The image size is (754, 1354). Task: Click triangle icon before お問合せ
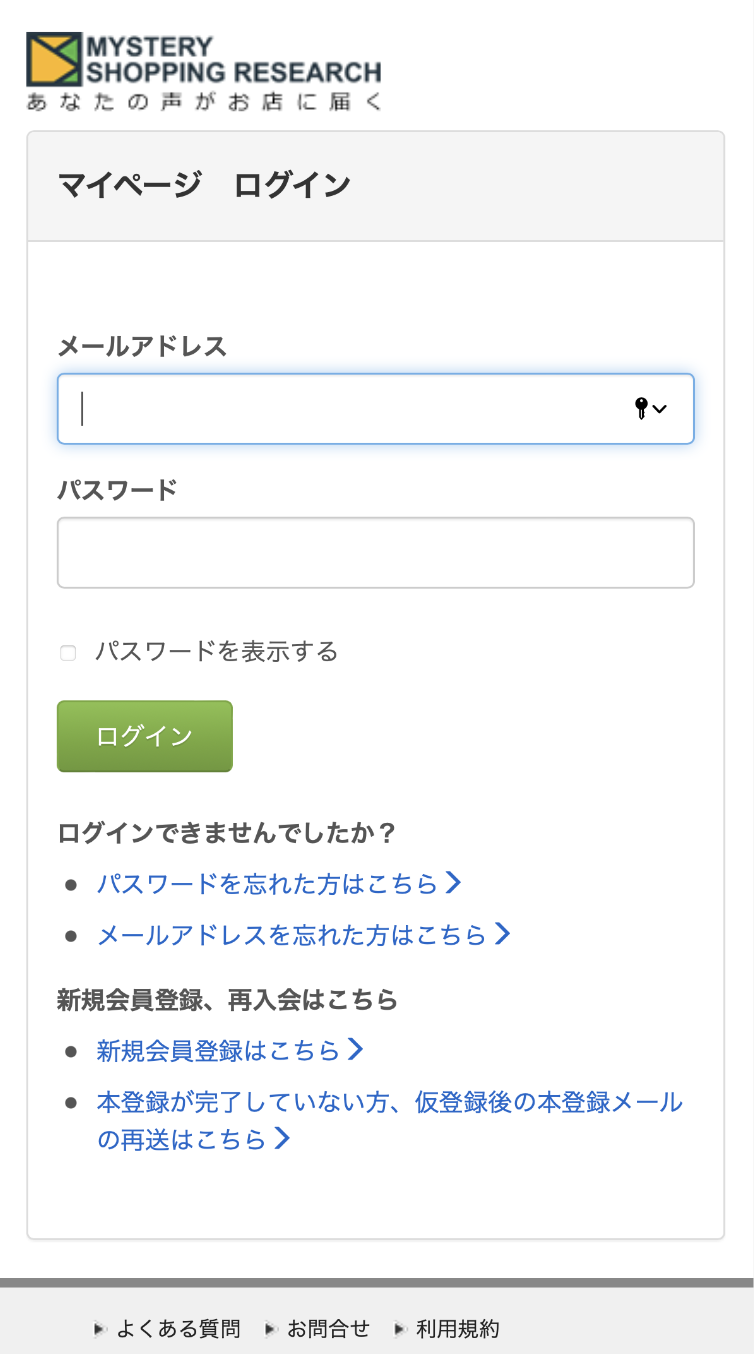[x=269, y=1329]
